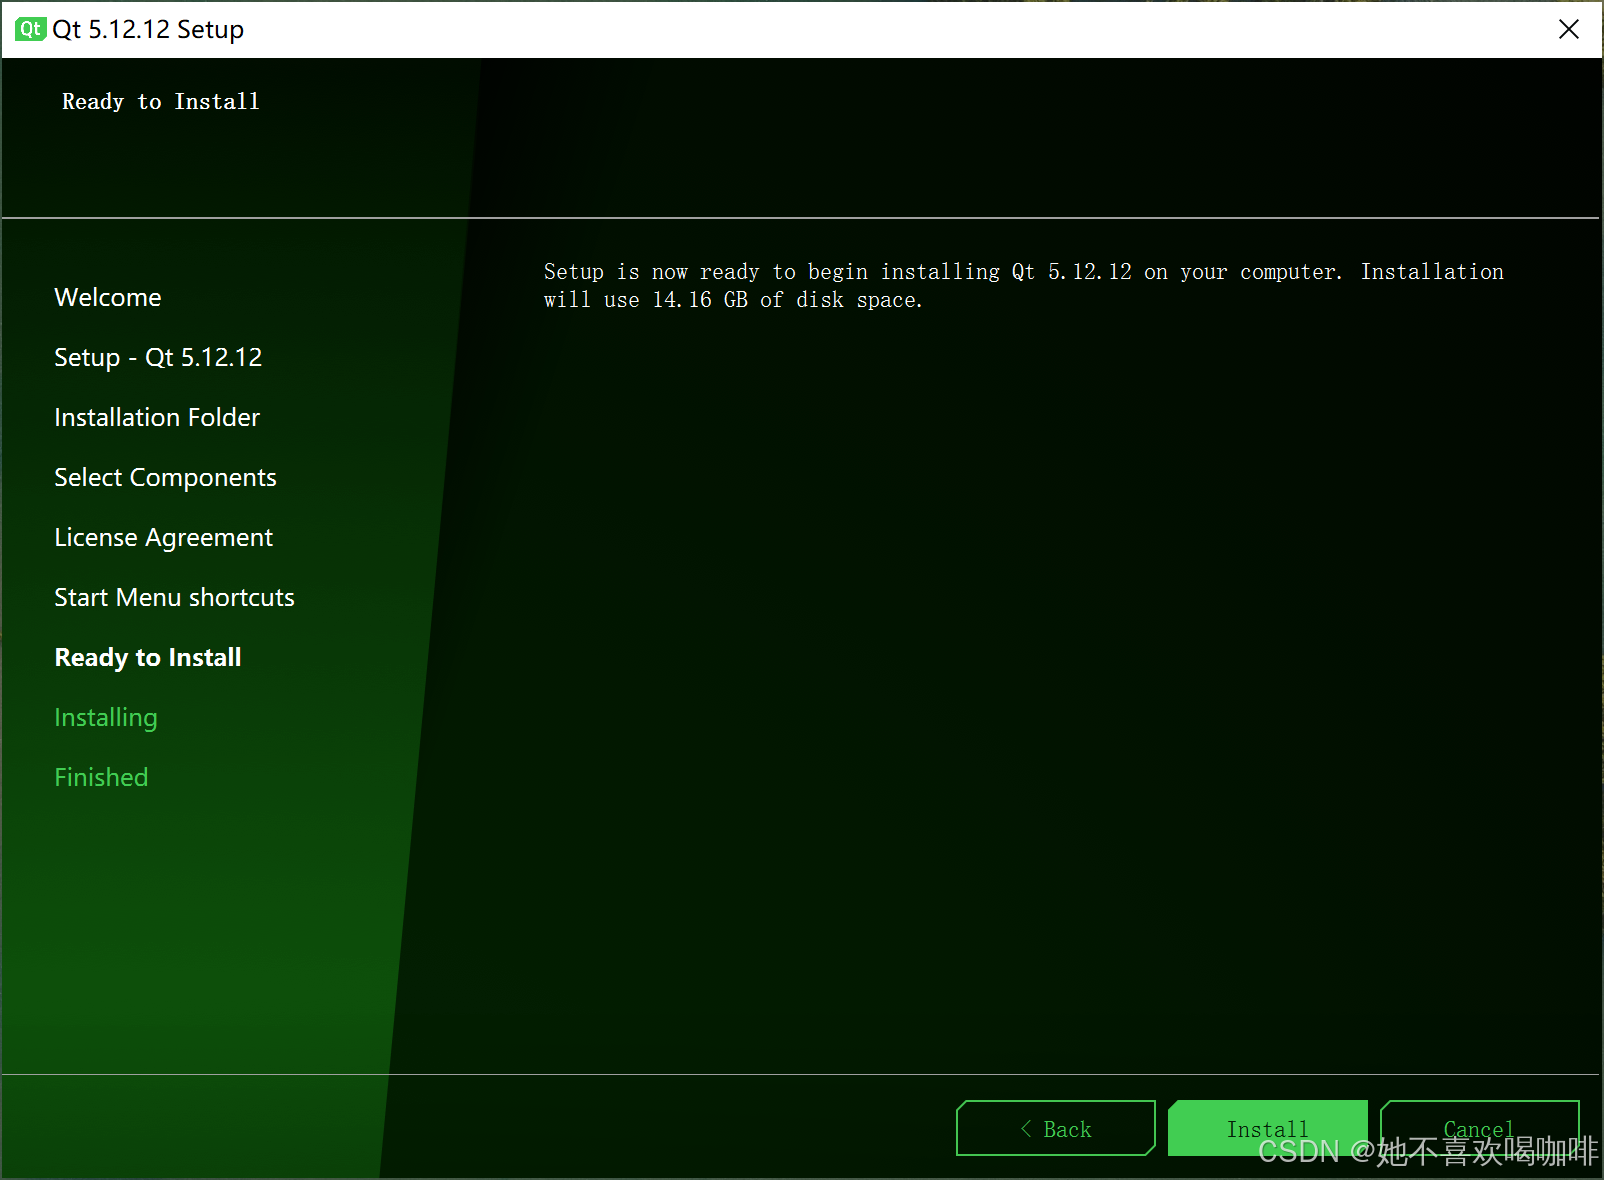Click the Qt logo icon in title bar
1604x1180 pixels.
pos(30,29)
